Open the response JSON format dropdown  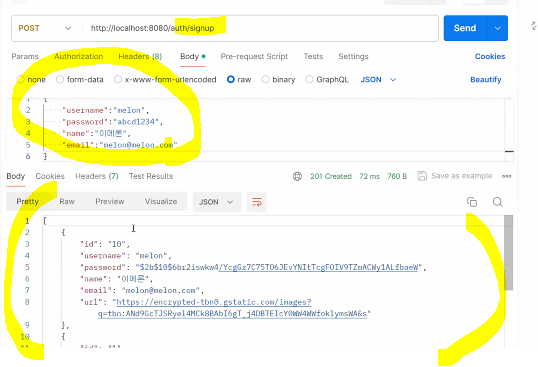(217, 202)
